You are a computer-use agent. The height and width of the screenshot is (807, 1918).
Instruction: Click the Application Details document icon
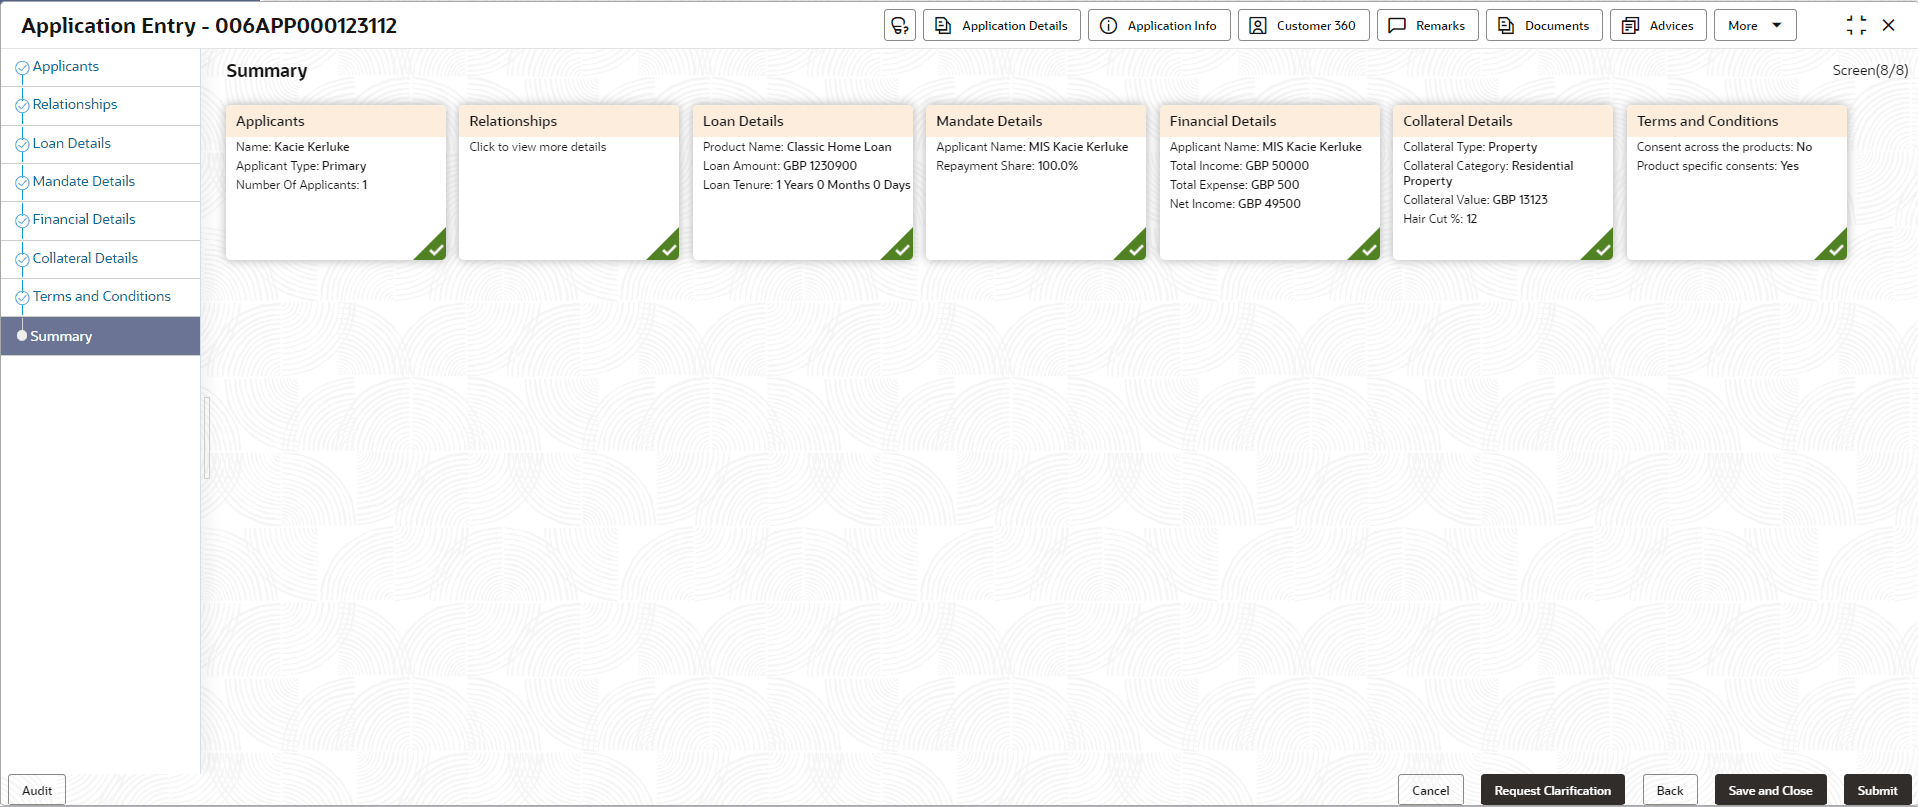pyautogui.click(x=943, y=26)
